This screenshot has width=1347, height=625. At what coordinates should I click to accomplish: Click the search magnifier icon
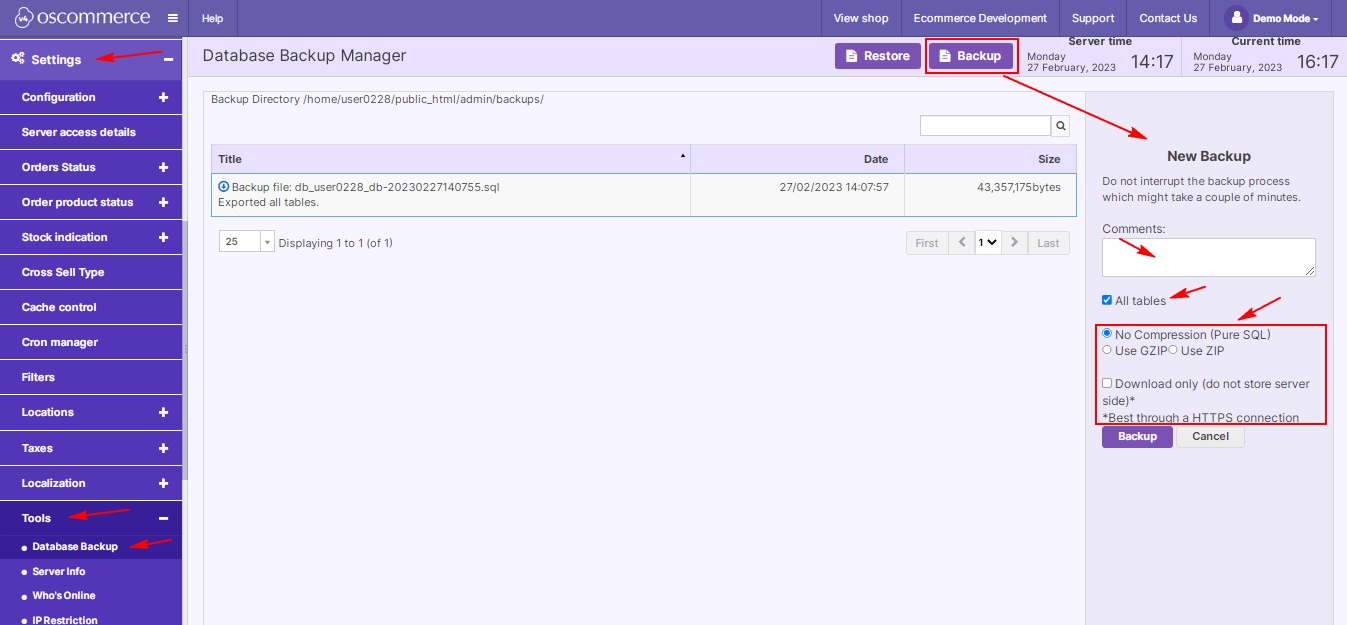click(1061, 125)
